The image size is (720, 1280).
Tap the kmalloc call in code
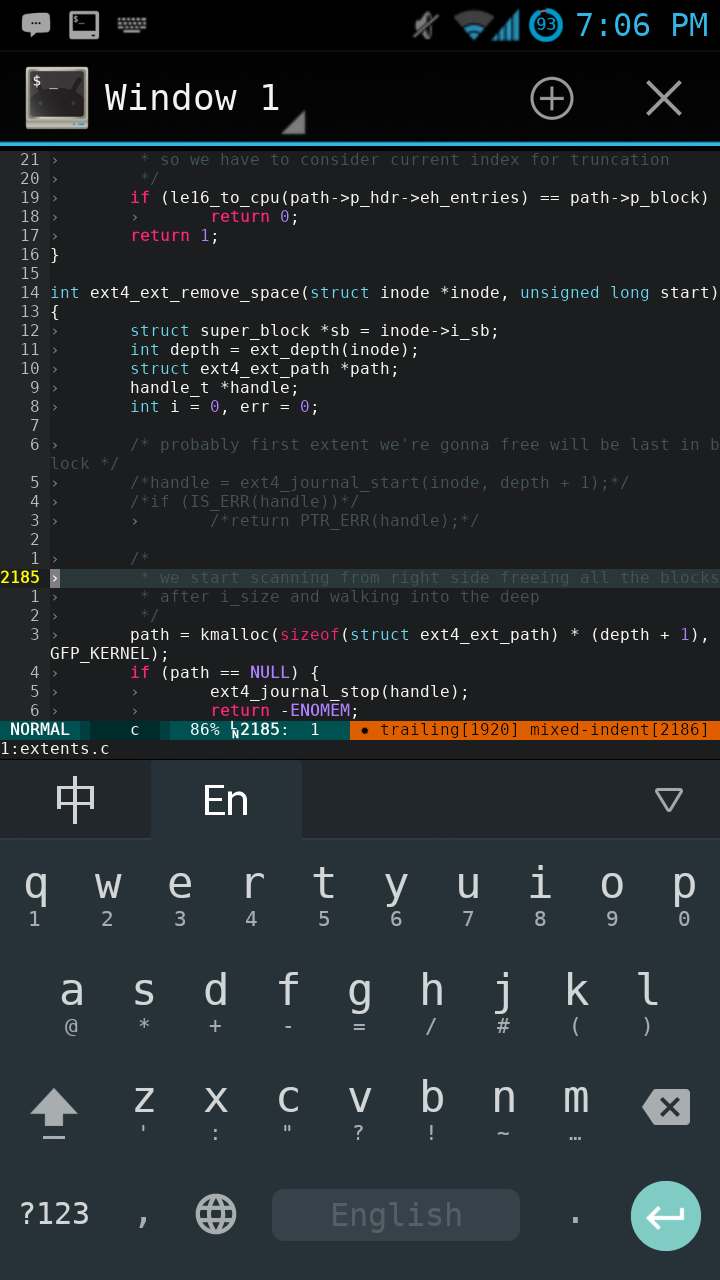pyautogui.click(x=234, y=635)
